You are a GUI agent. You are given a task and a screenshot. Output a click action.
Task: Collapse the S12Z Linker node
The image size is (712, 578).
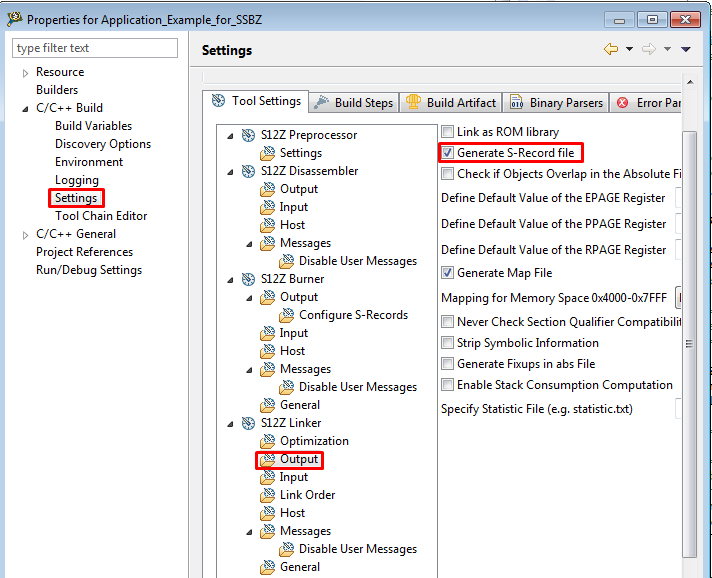[230, 424]
